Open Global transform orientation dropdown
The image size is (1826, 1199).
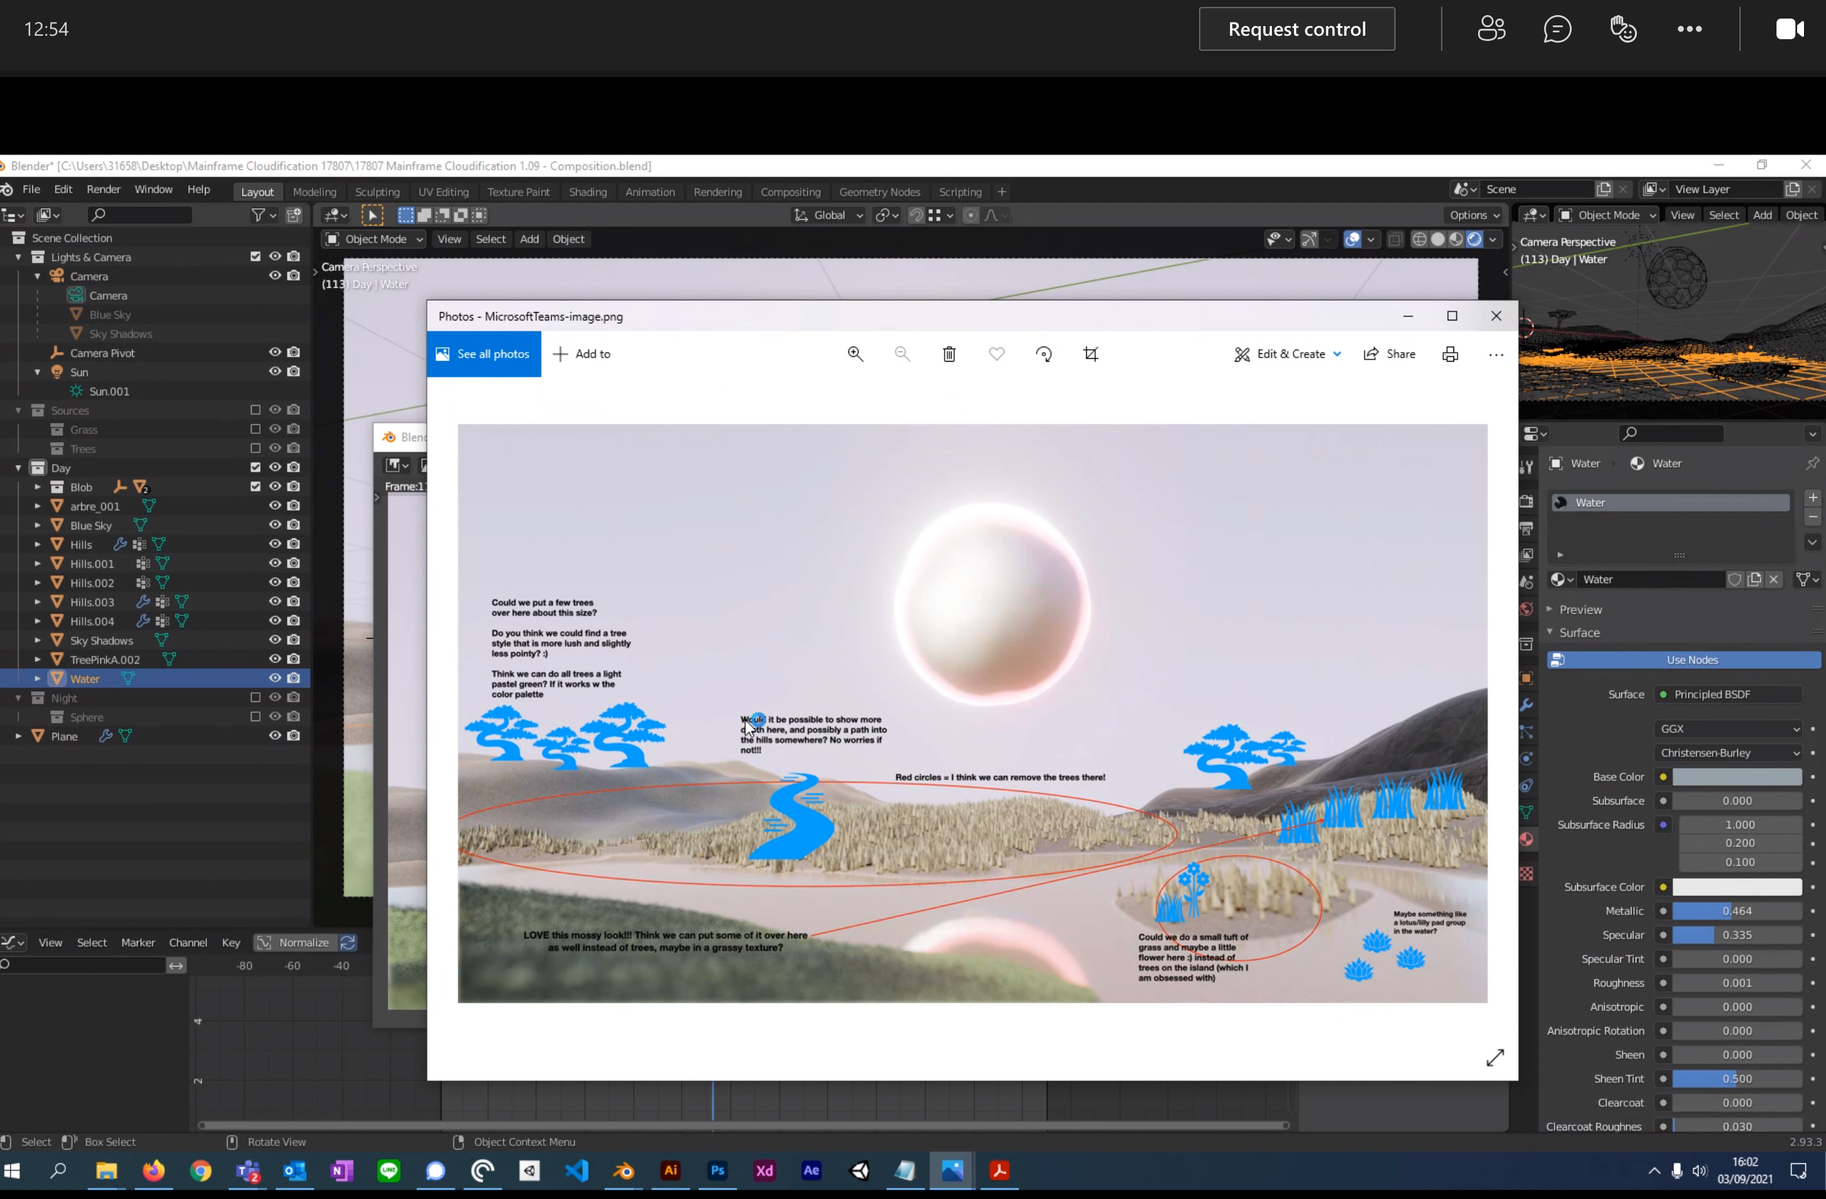coord(828,215)
